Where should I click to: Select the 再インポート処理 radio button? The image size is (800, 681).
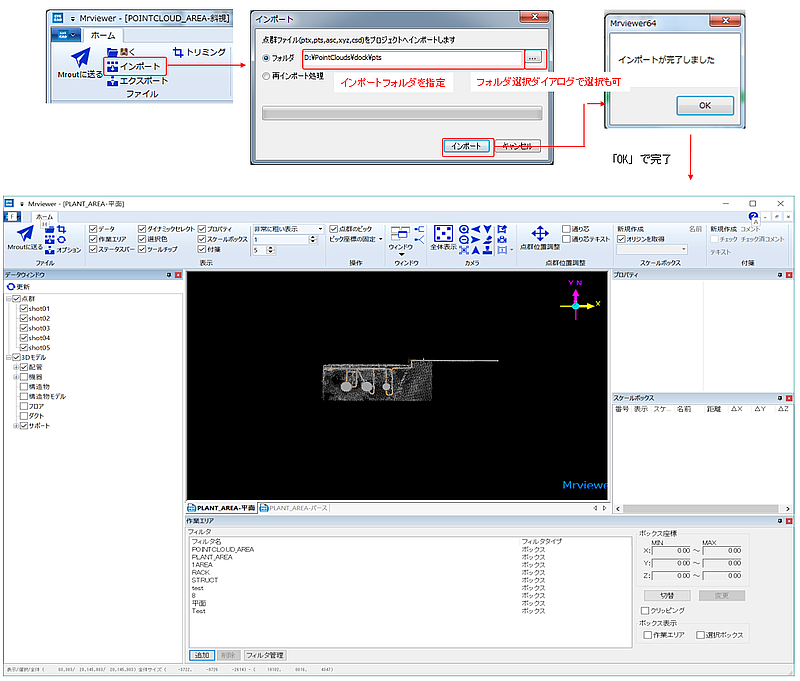266,76
